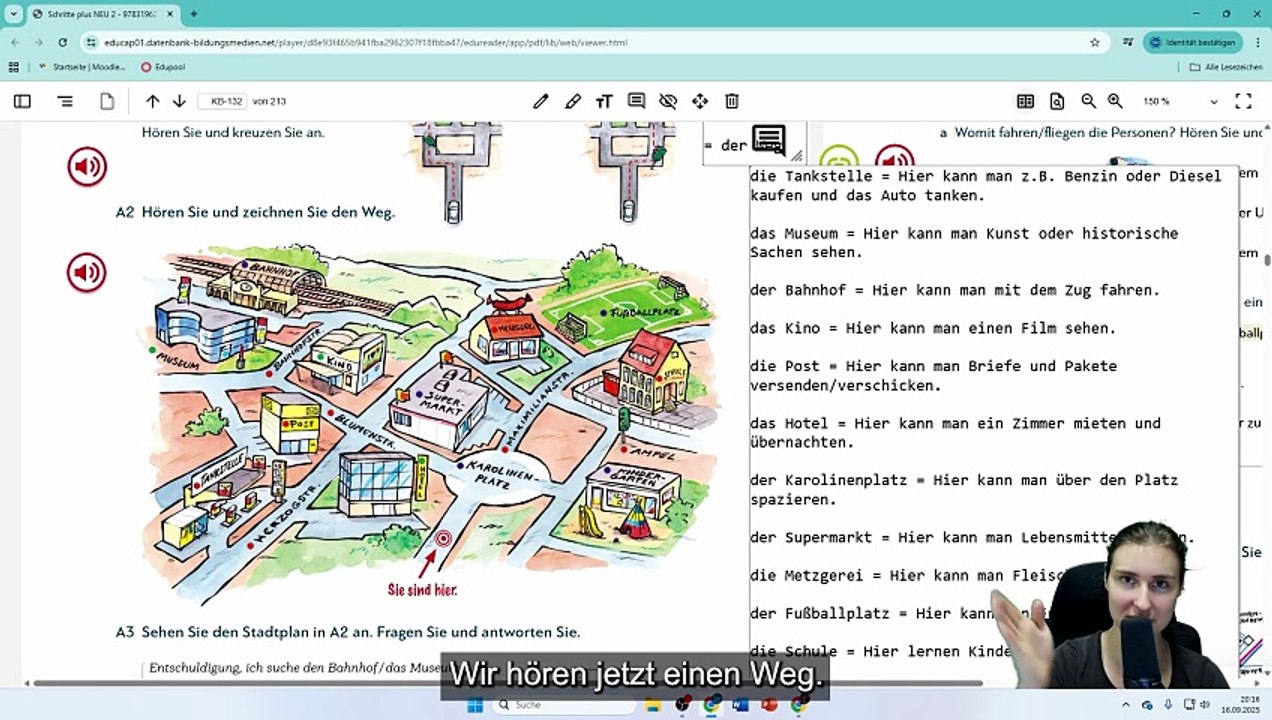The width and height of the screenshot is (1272, 720).
Task: Click the horizontal scrollbar at the bottom
Action: click(508, 684)
